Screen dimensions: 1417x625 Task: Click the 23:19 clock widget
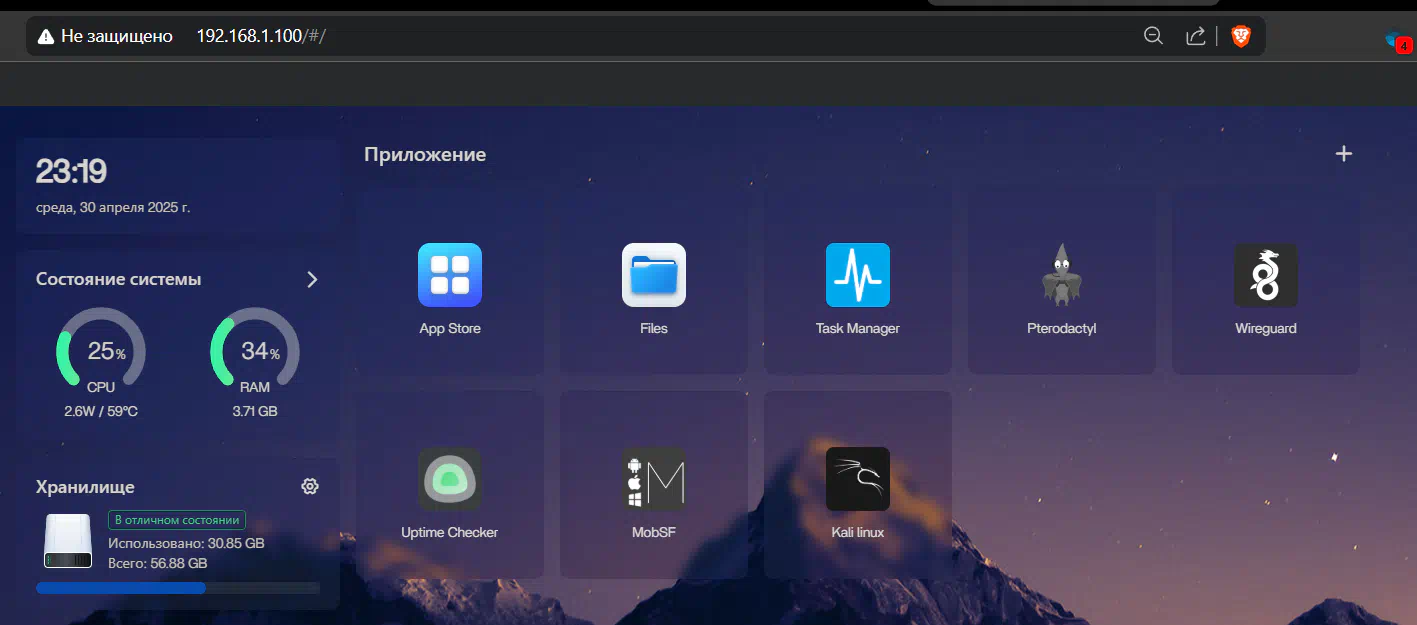pos(71,172)
